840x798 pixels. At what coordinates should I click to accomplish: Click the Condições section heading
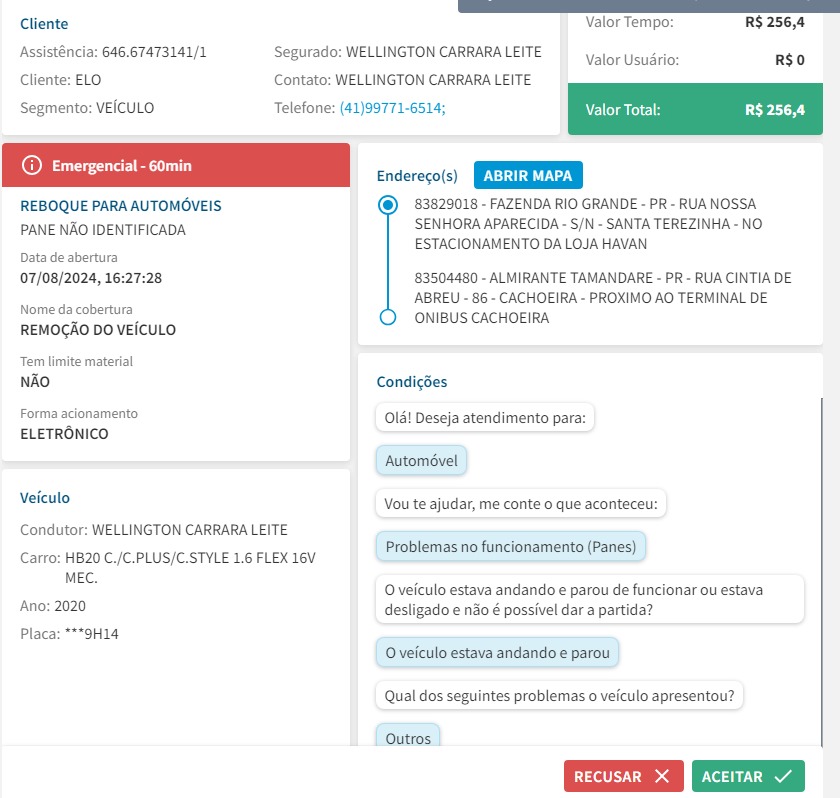(x=411, y=381)
